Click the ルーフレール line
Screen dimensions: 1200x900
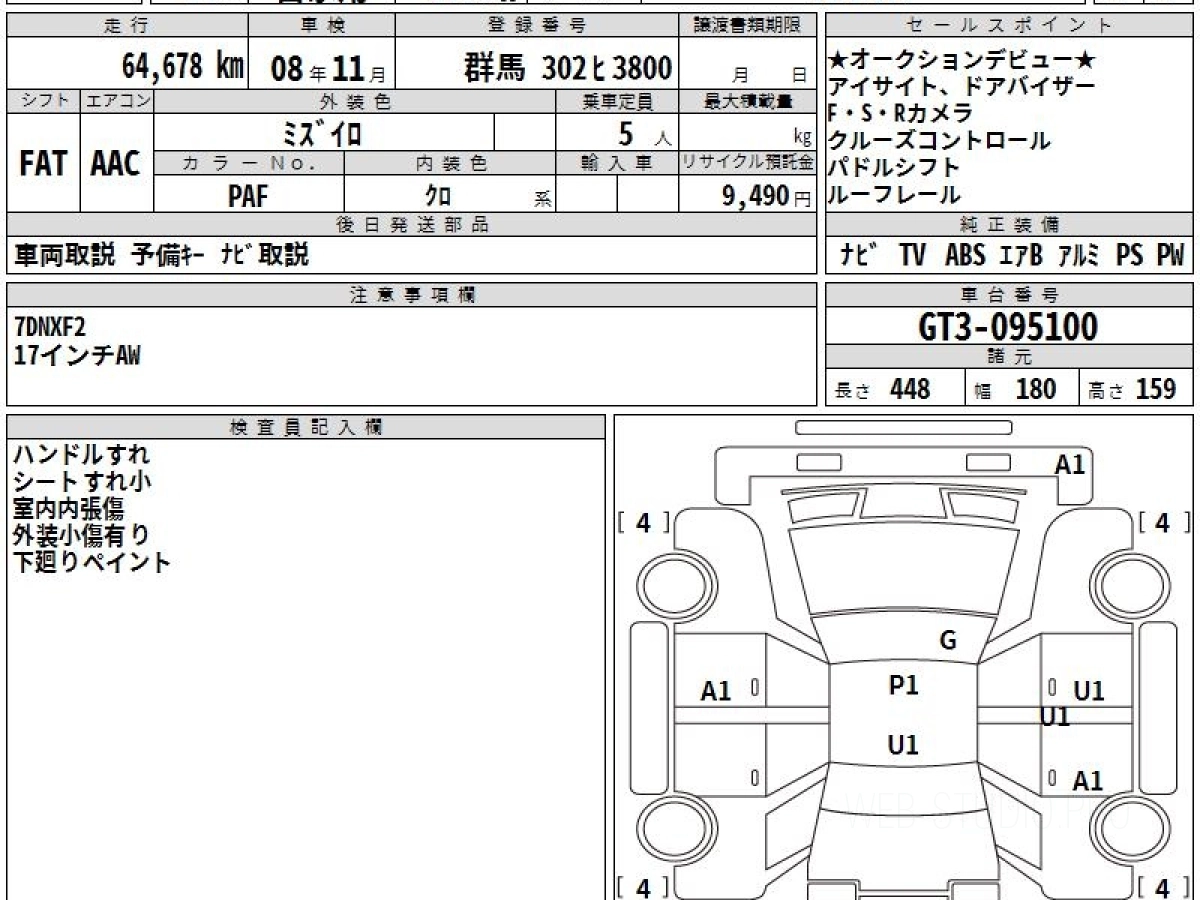(x=894, y=194)
